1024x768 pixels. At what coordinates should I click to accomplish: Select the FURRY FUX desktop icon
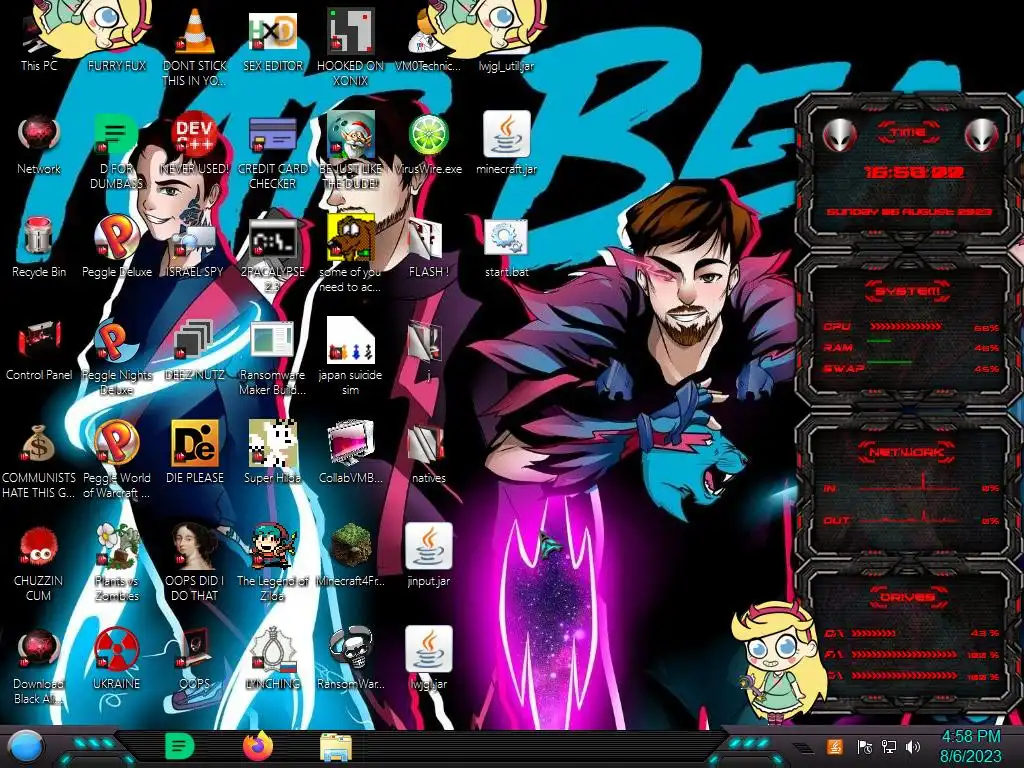[117, 38]
